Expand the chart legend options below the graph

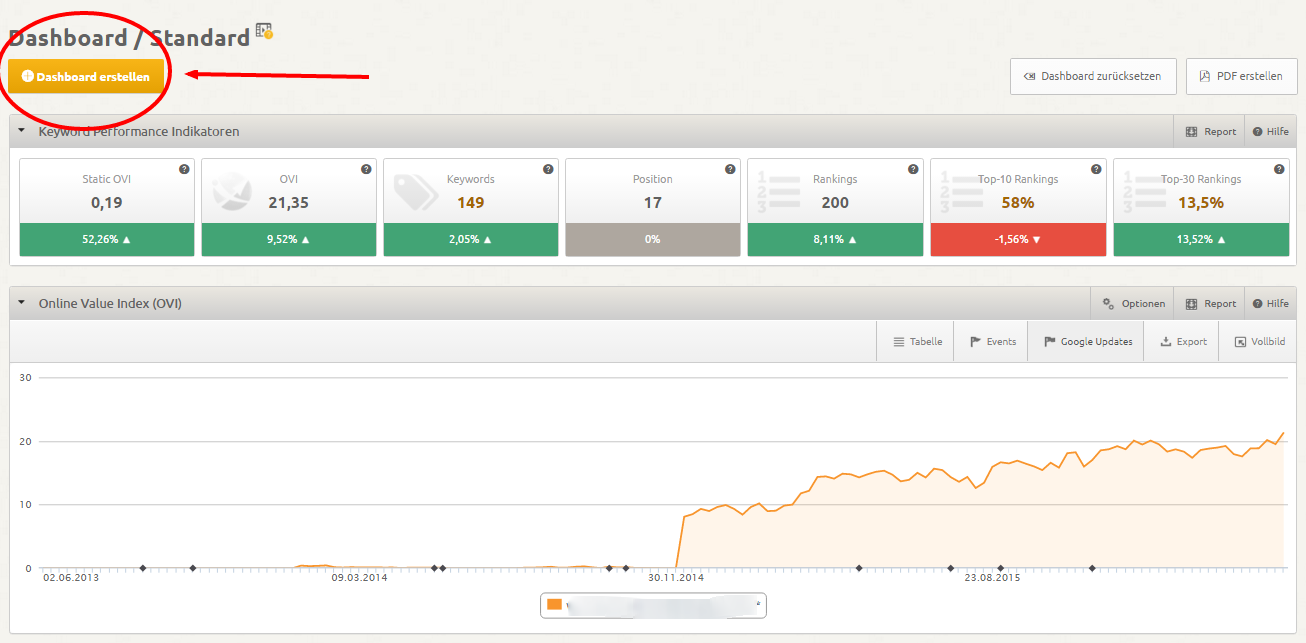coord(757,605)
